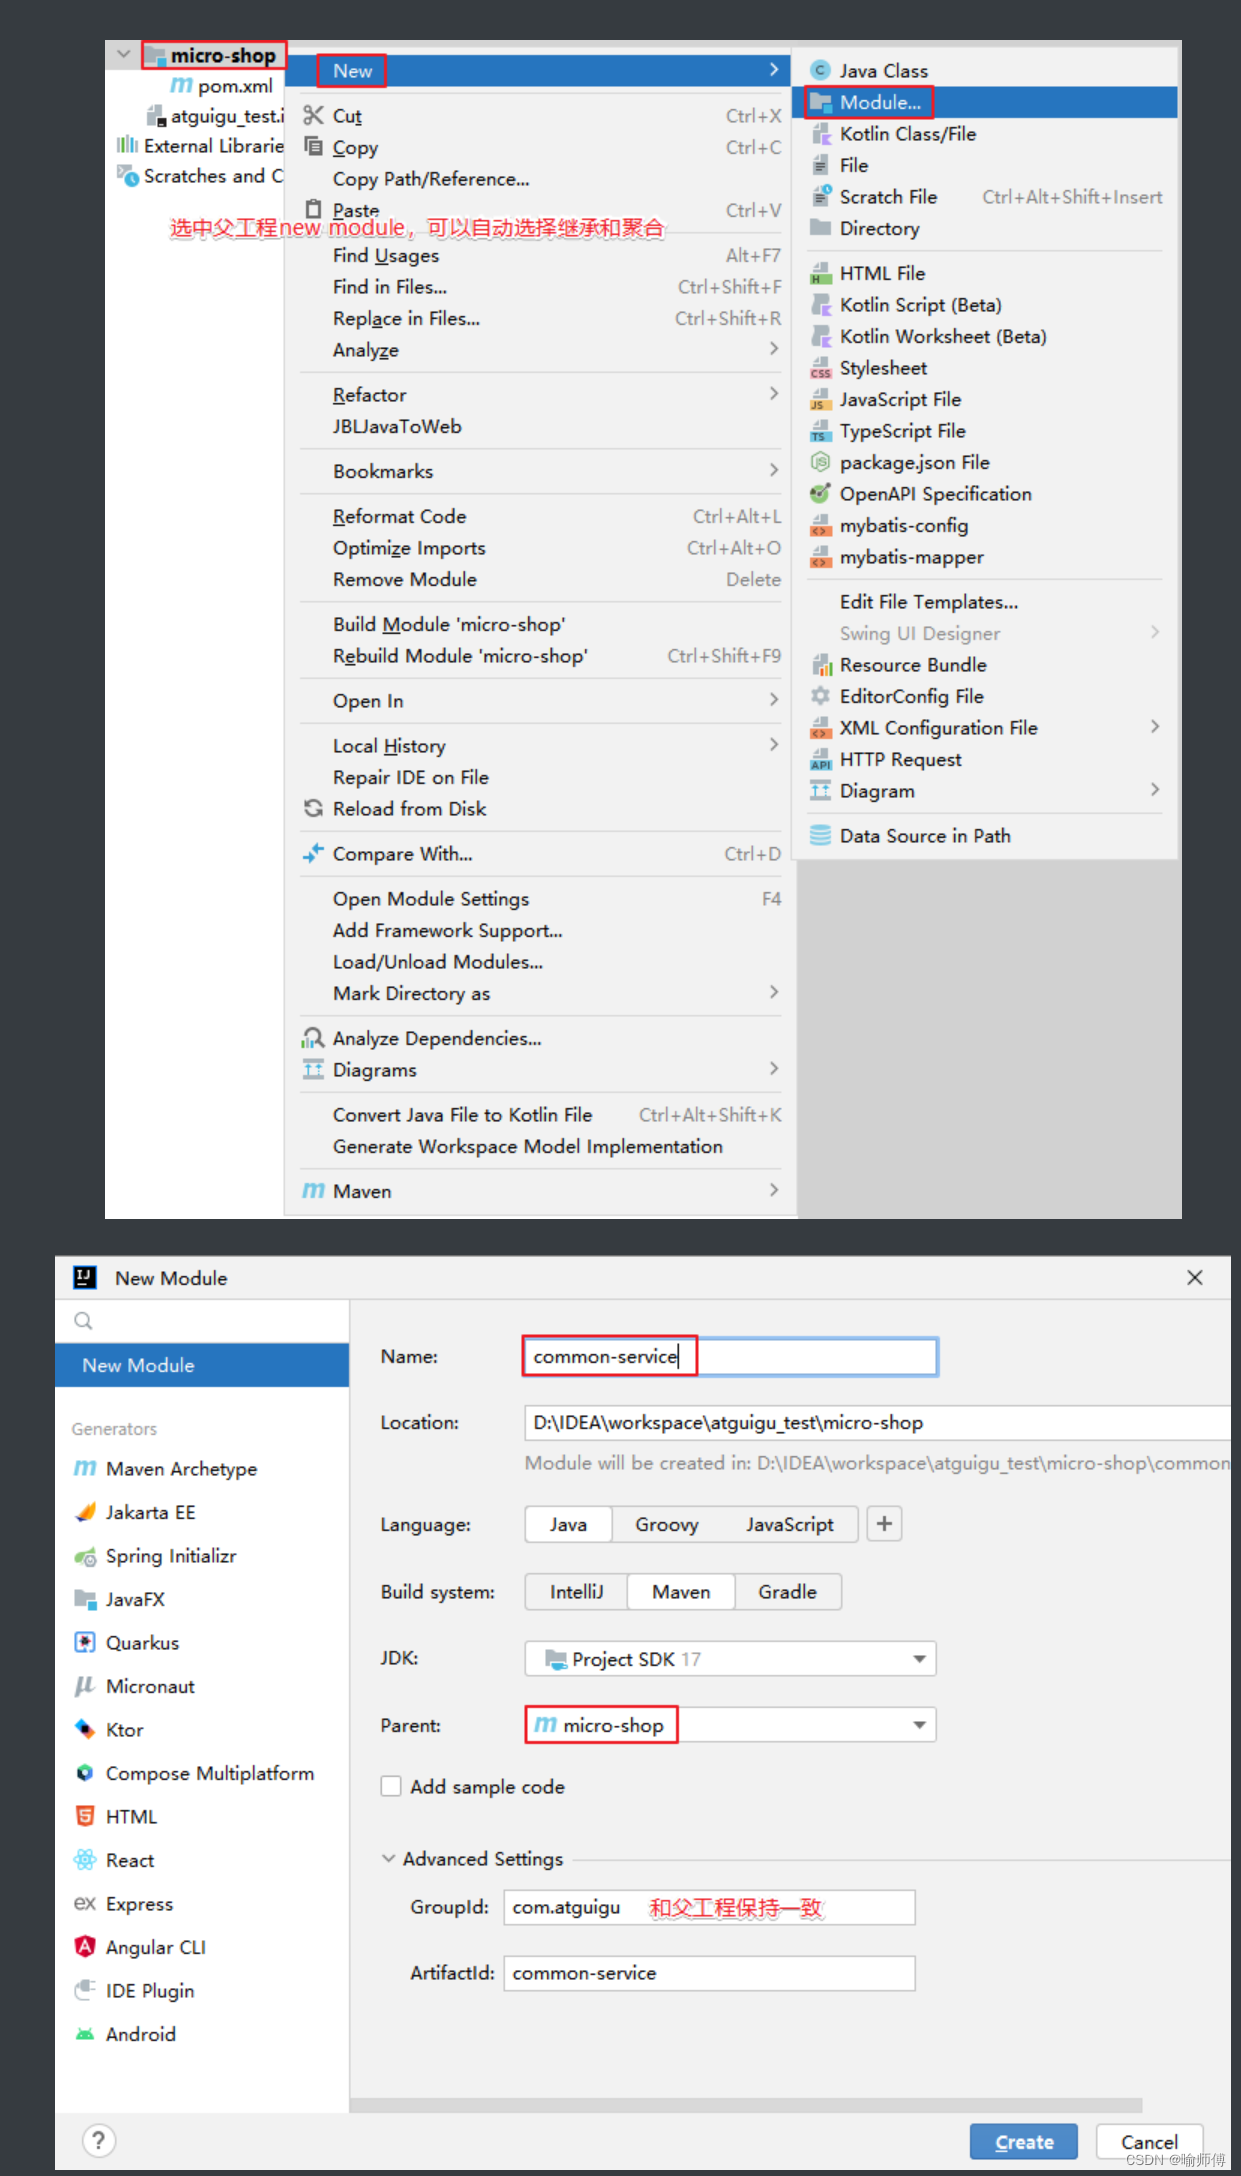Select the Jakarta EE generator
This screenshot has width=1241, height=2176.
pos(202,1512)
